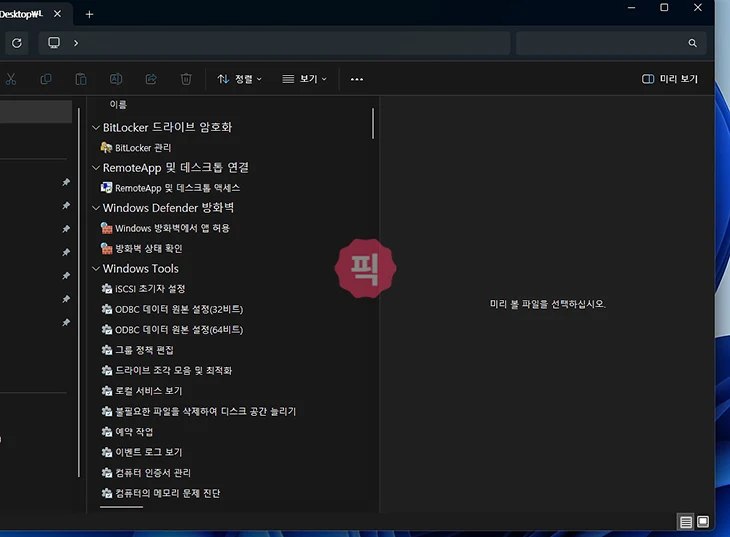Viewport: 730px width, 537px height.
Task: Toggle the 미리 보기 preview pane button
Action: tap(670, 79)
